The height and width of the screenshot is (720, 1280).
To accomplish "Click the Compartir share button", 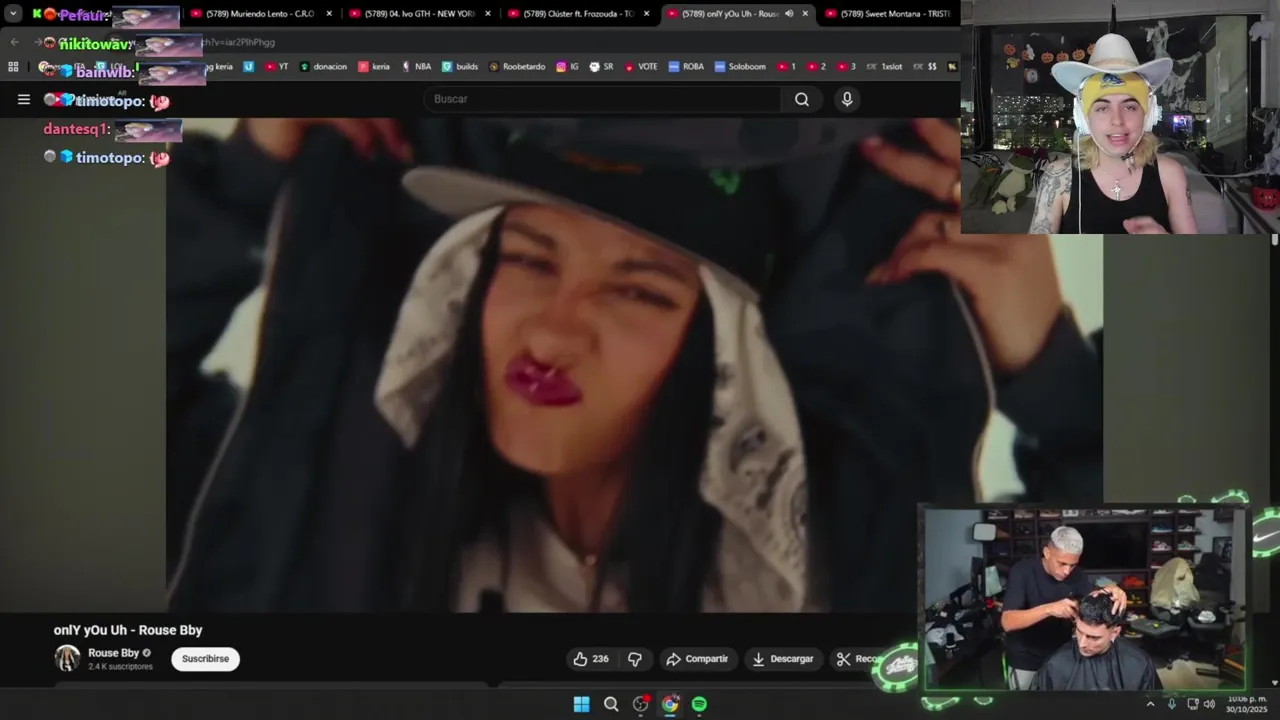I will 697,659.
